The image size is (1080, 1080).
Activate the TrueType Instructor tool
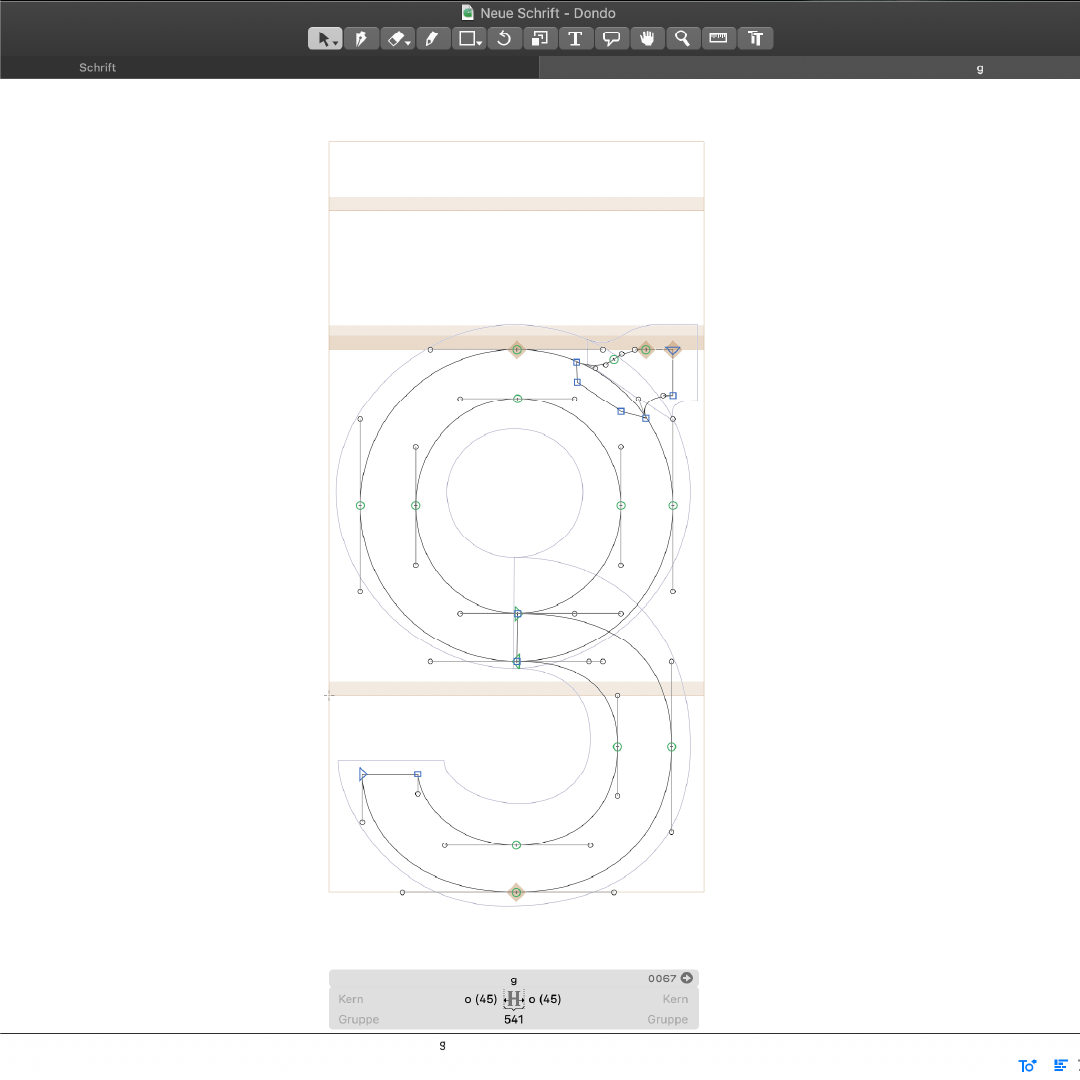pos(756,39)
